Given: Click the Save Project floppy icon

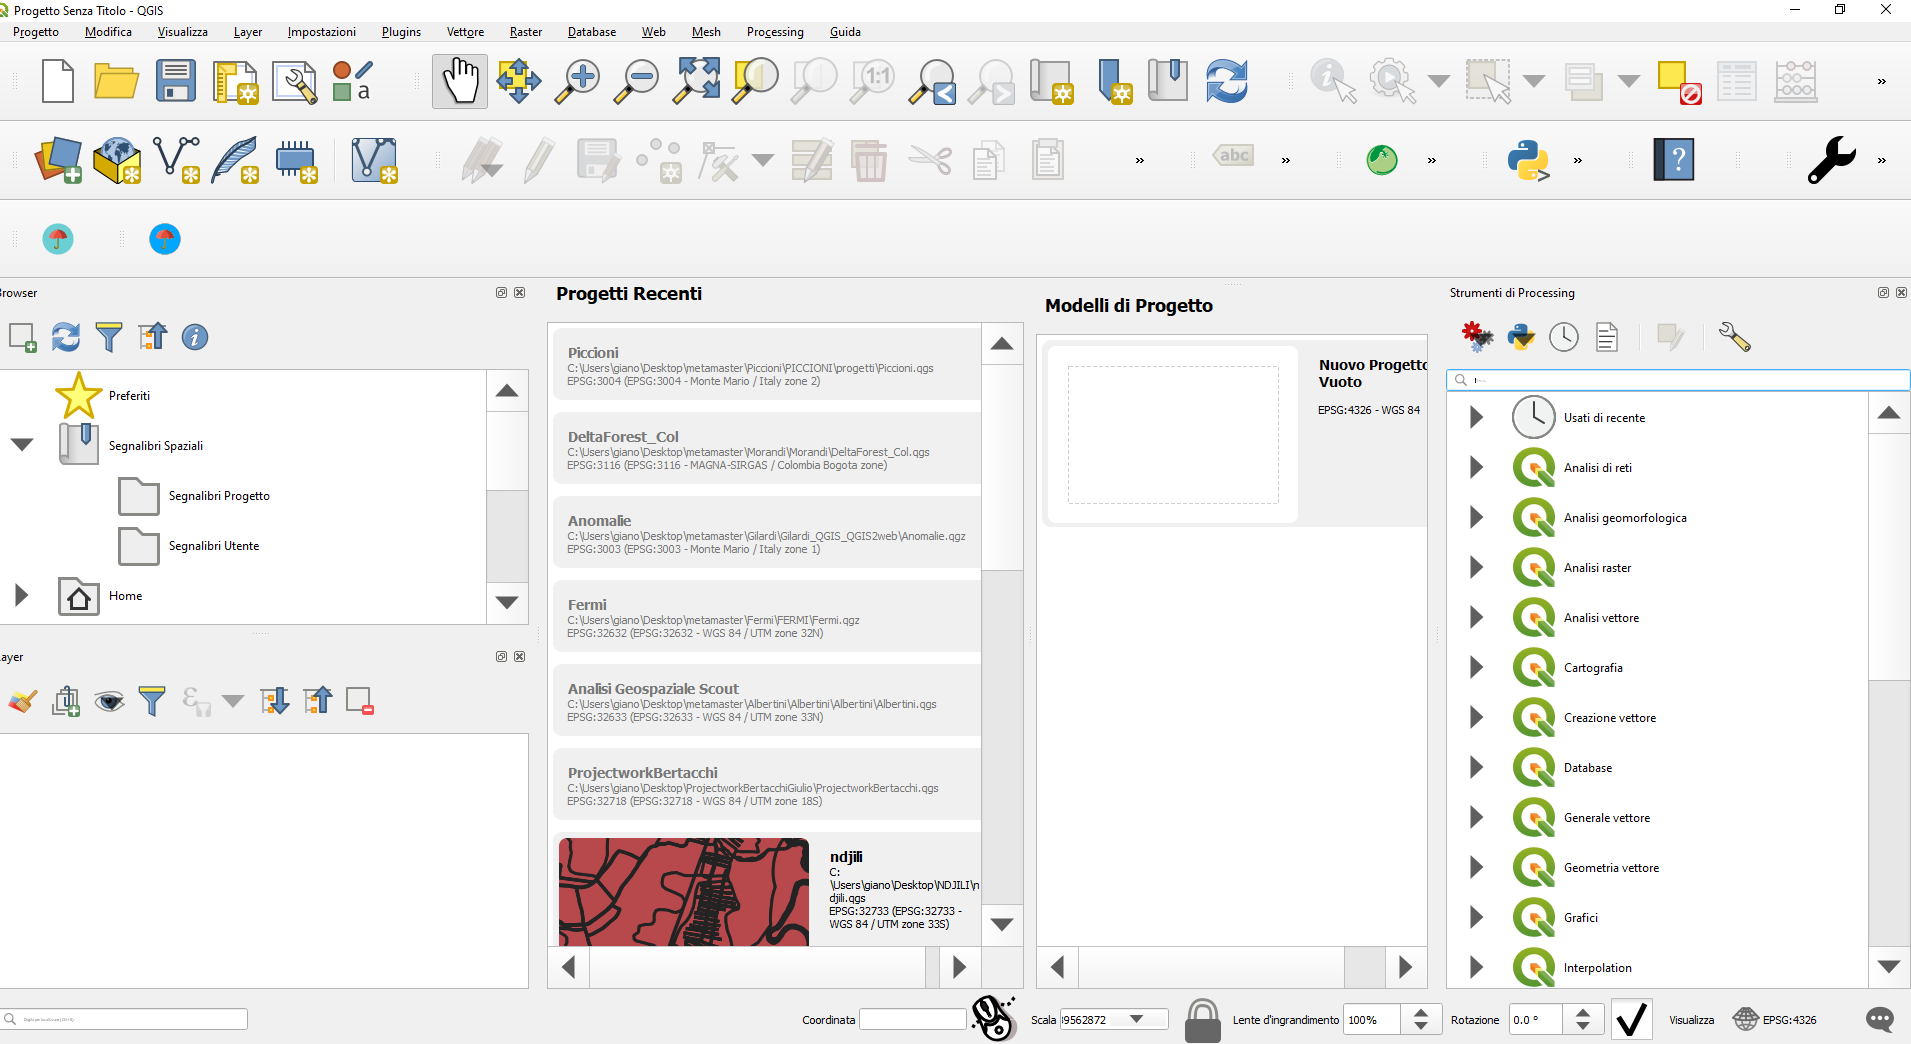Looking at the screenshot, I should coord(175,81).
